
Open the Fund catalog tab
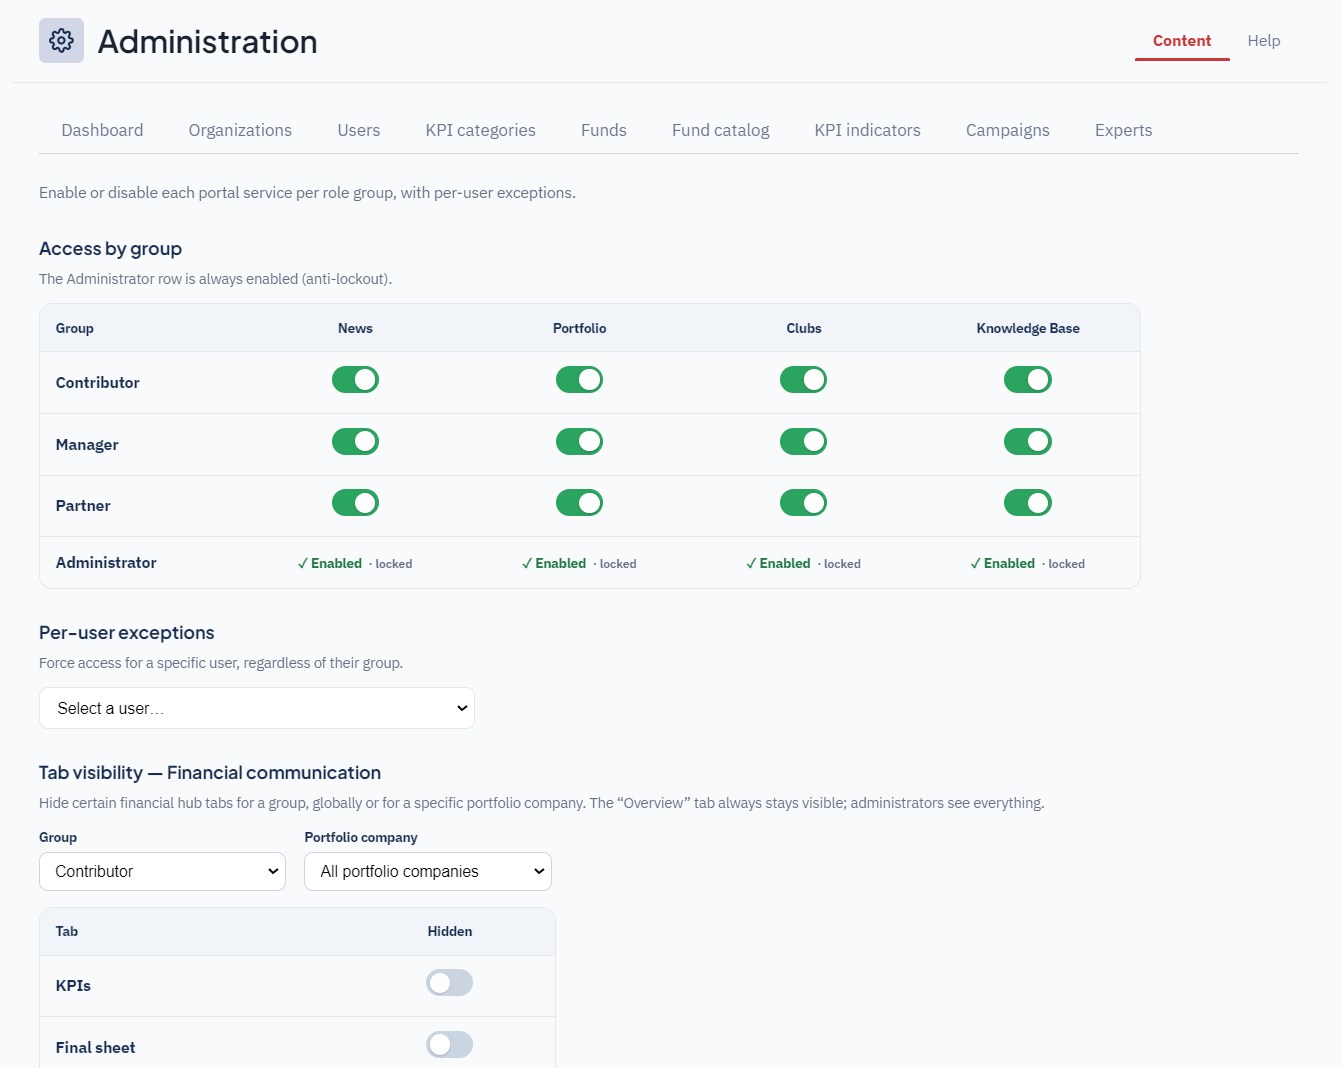tap(721, 130)
